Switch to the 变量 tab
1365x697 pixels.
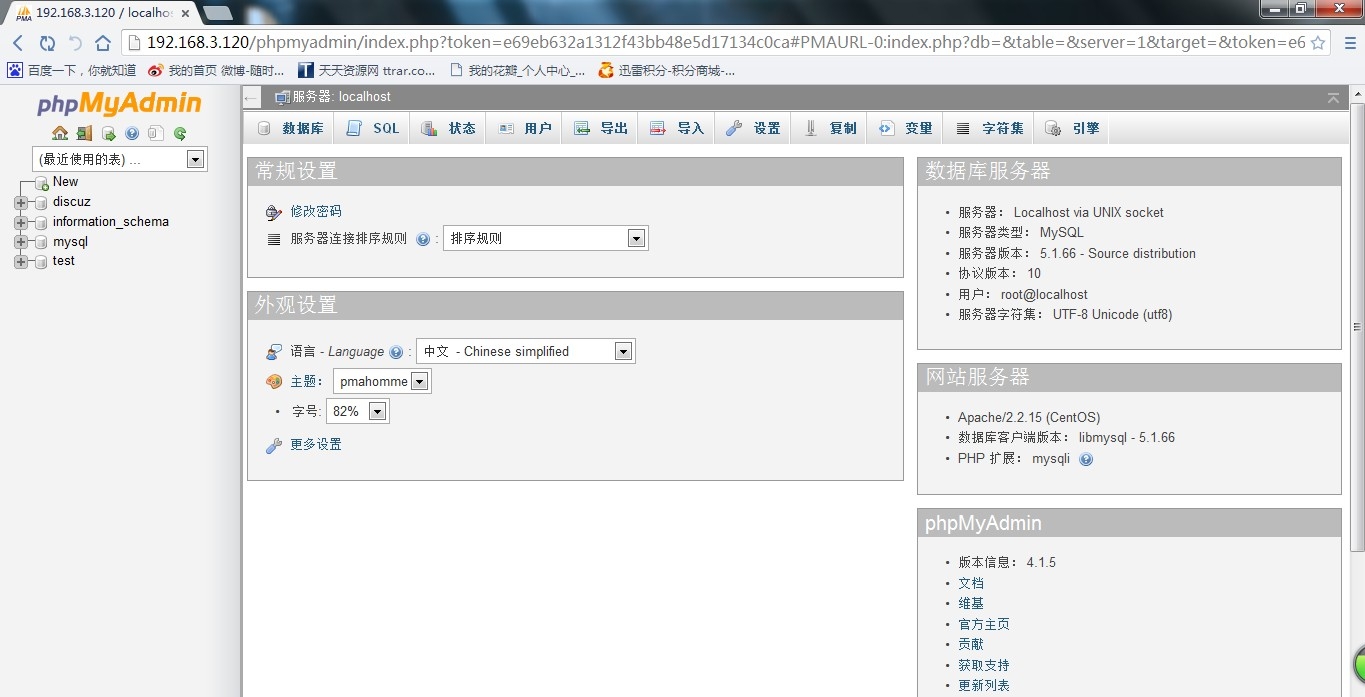click(906, 128)
